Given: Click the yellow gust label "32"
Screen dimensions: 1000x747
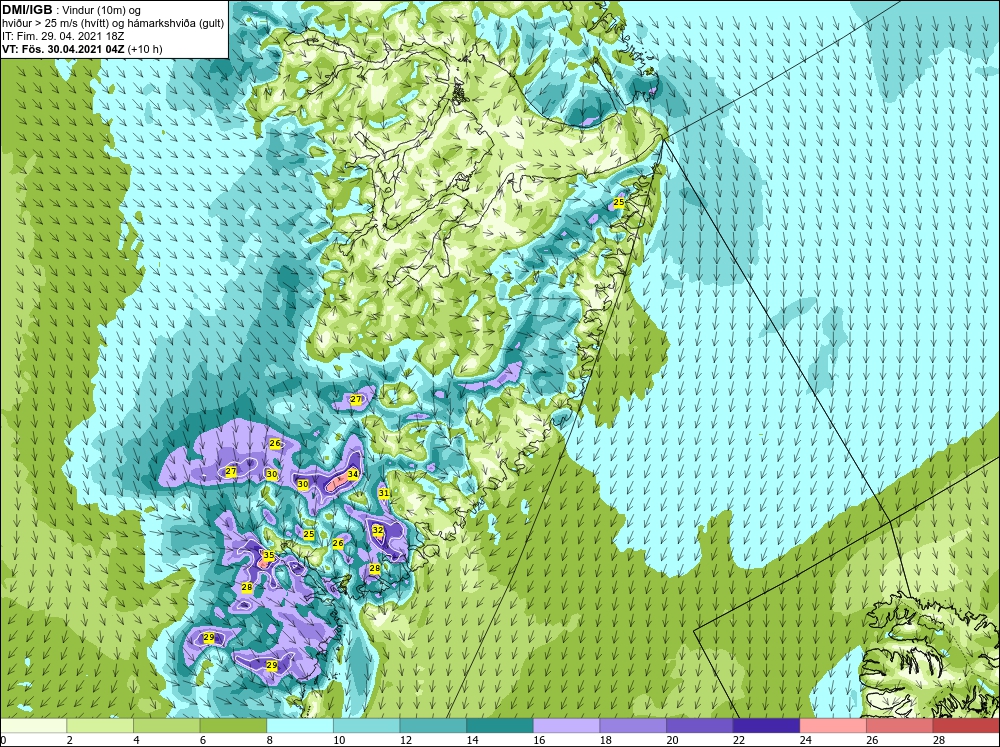Looking at the screenshot, I should click(x=378, y=529).
